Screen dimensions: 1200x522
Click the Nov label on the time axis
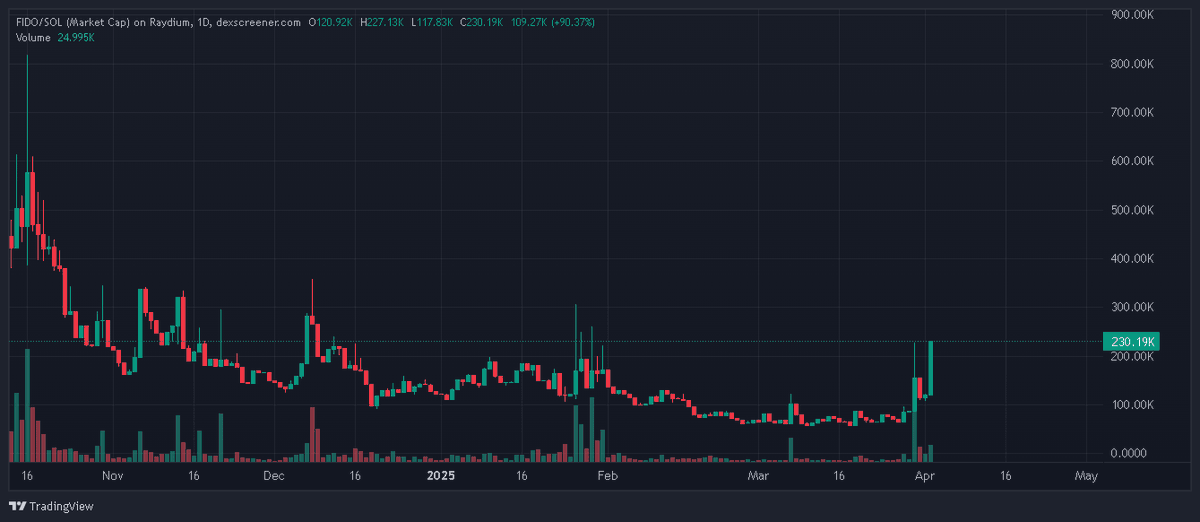point(112,476)
